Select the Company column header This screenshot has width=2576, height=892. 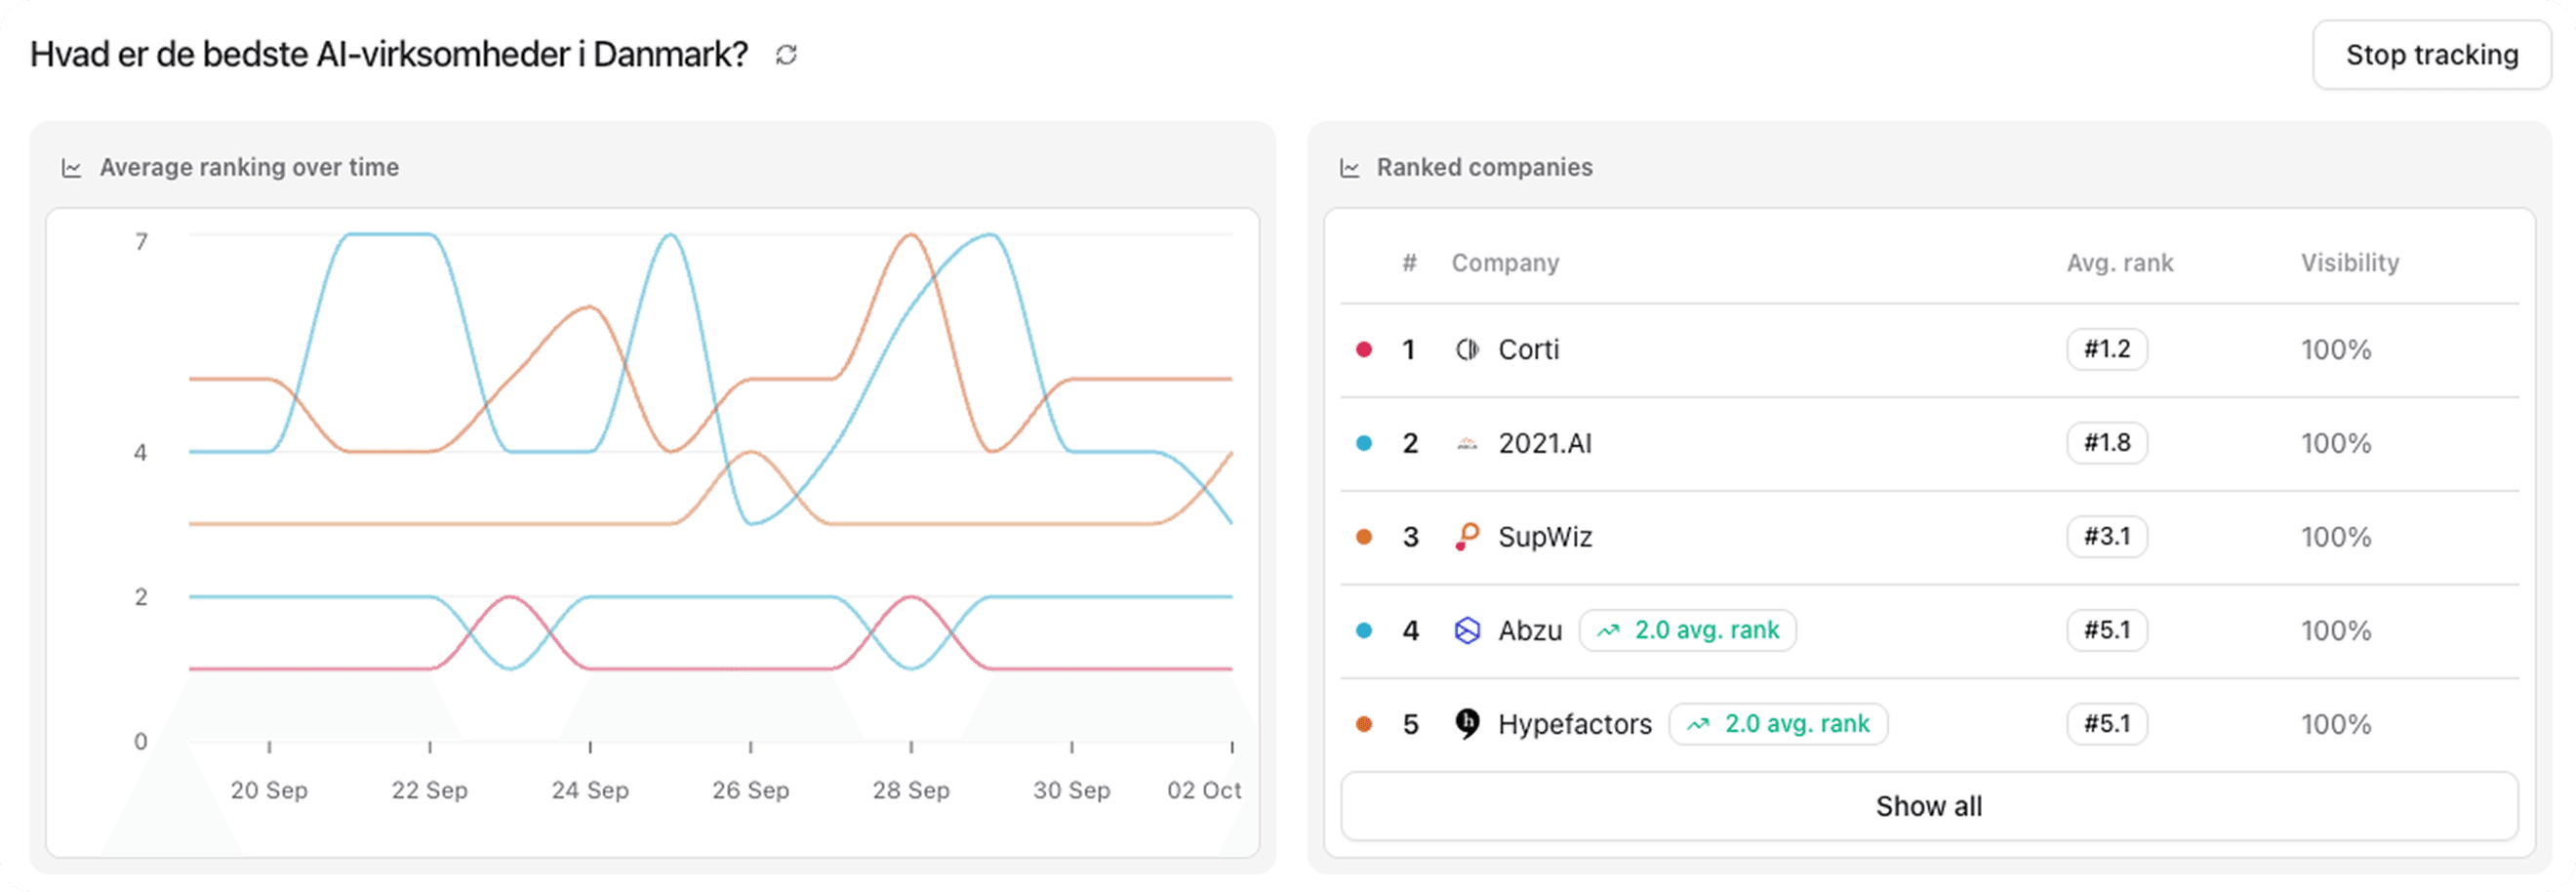[1505, 263]
